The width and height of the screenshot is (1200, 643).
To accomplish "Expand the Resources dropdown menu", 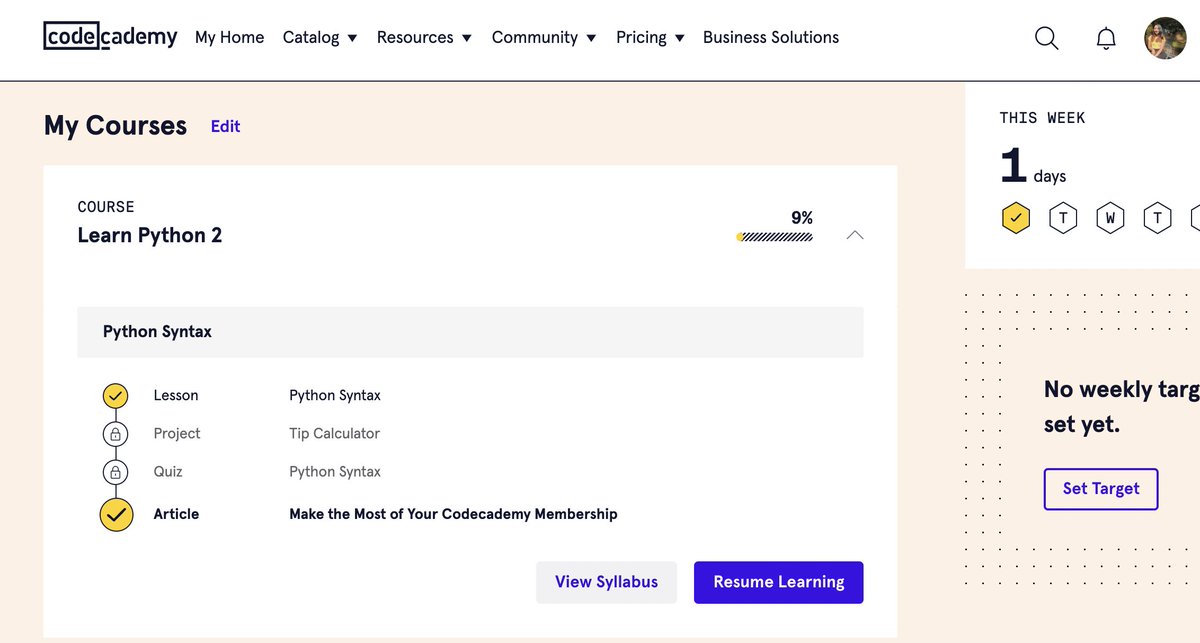I will tap(424, 37).
